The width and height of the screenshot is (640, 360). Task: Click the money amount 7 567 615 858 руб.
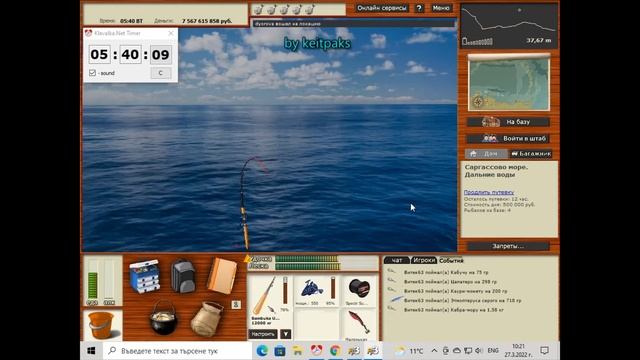[x=207, y=21]
